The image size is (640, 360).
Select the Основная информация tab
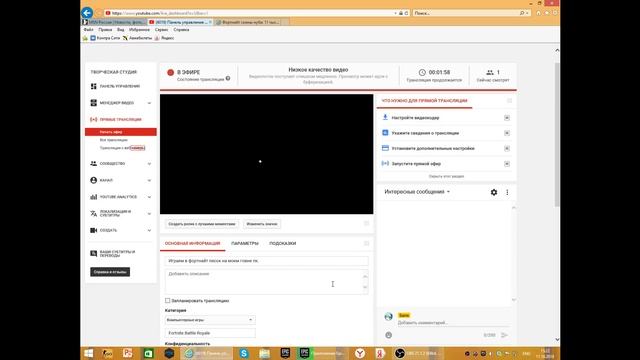click(192, 243)
